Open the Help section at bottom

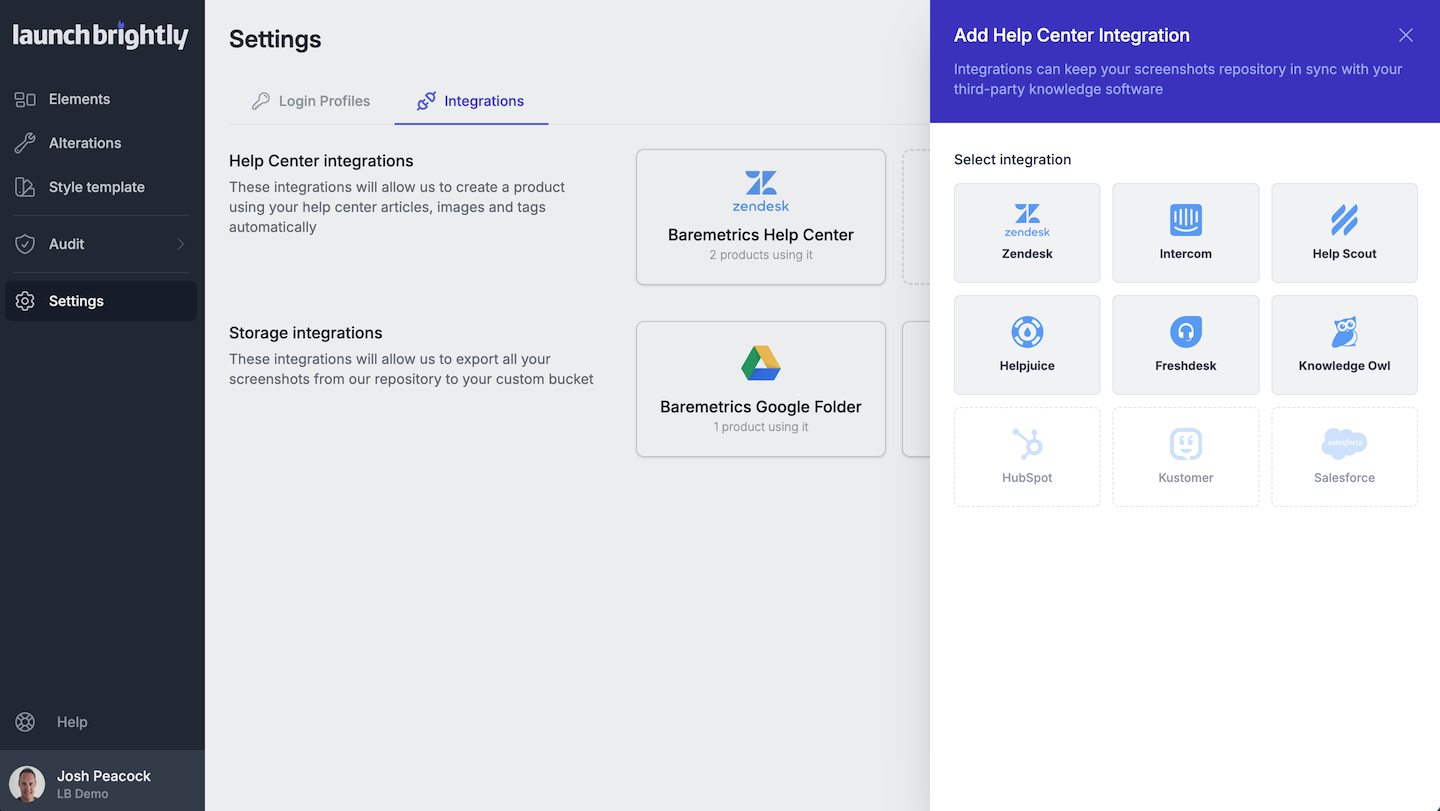[72, 722]
